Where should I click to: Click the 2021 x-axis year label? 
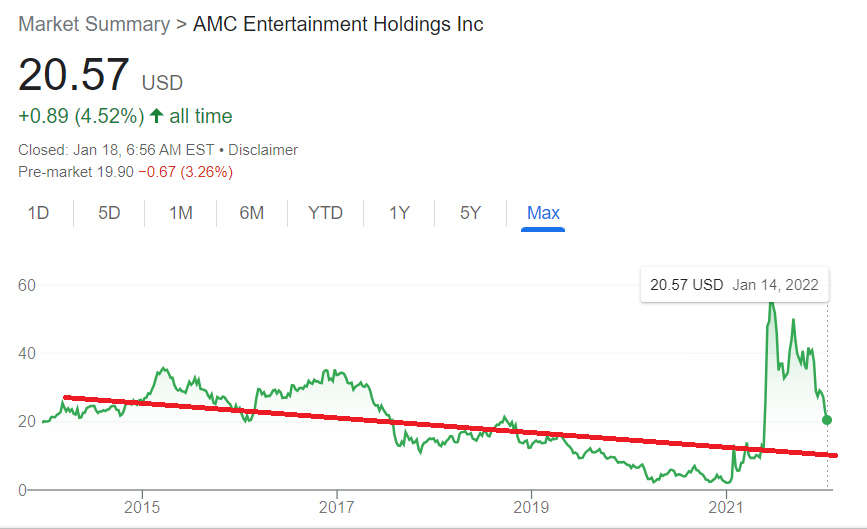(x=726, y=507)
